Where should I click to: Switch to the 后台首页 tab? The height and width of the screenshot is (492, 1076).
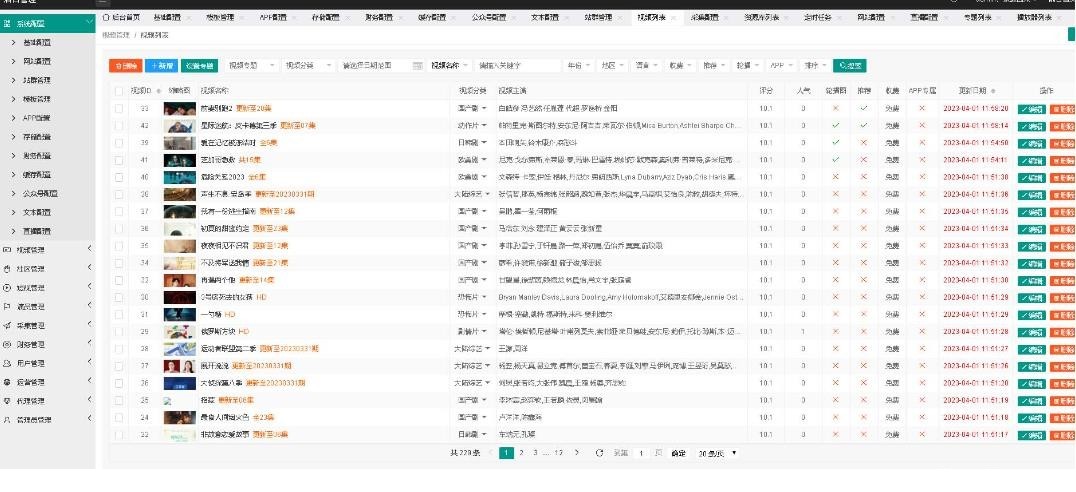coord(121,17)
